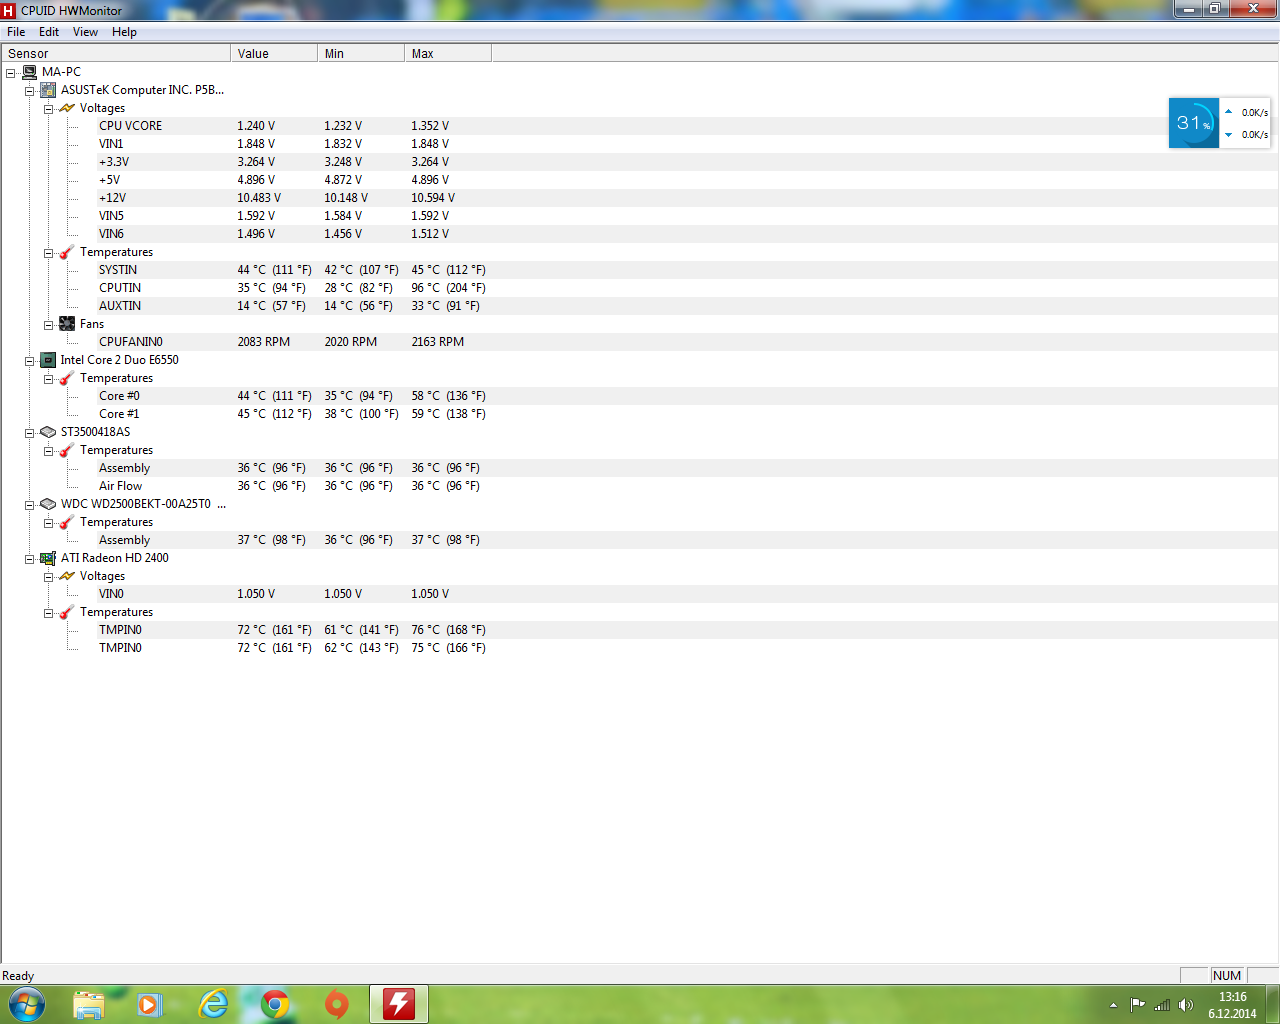Click the thermometer icon under ST3500418AS
The height and width of the screenshot is (1024, 1280).
tap(67, 450)
